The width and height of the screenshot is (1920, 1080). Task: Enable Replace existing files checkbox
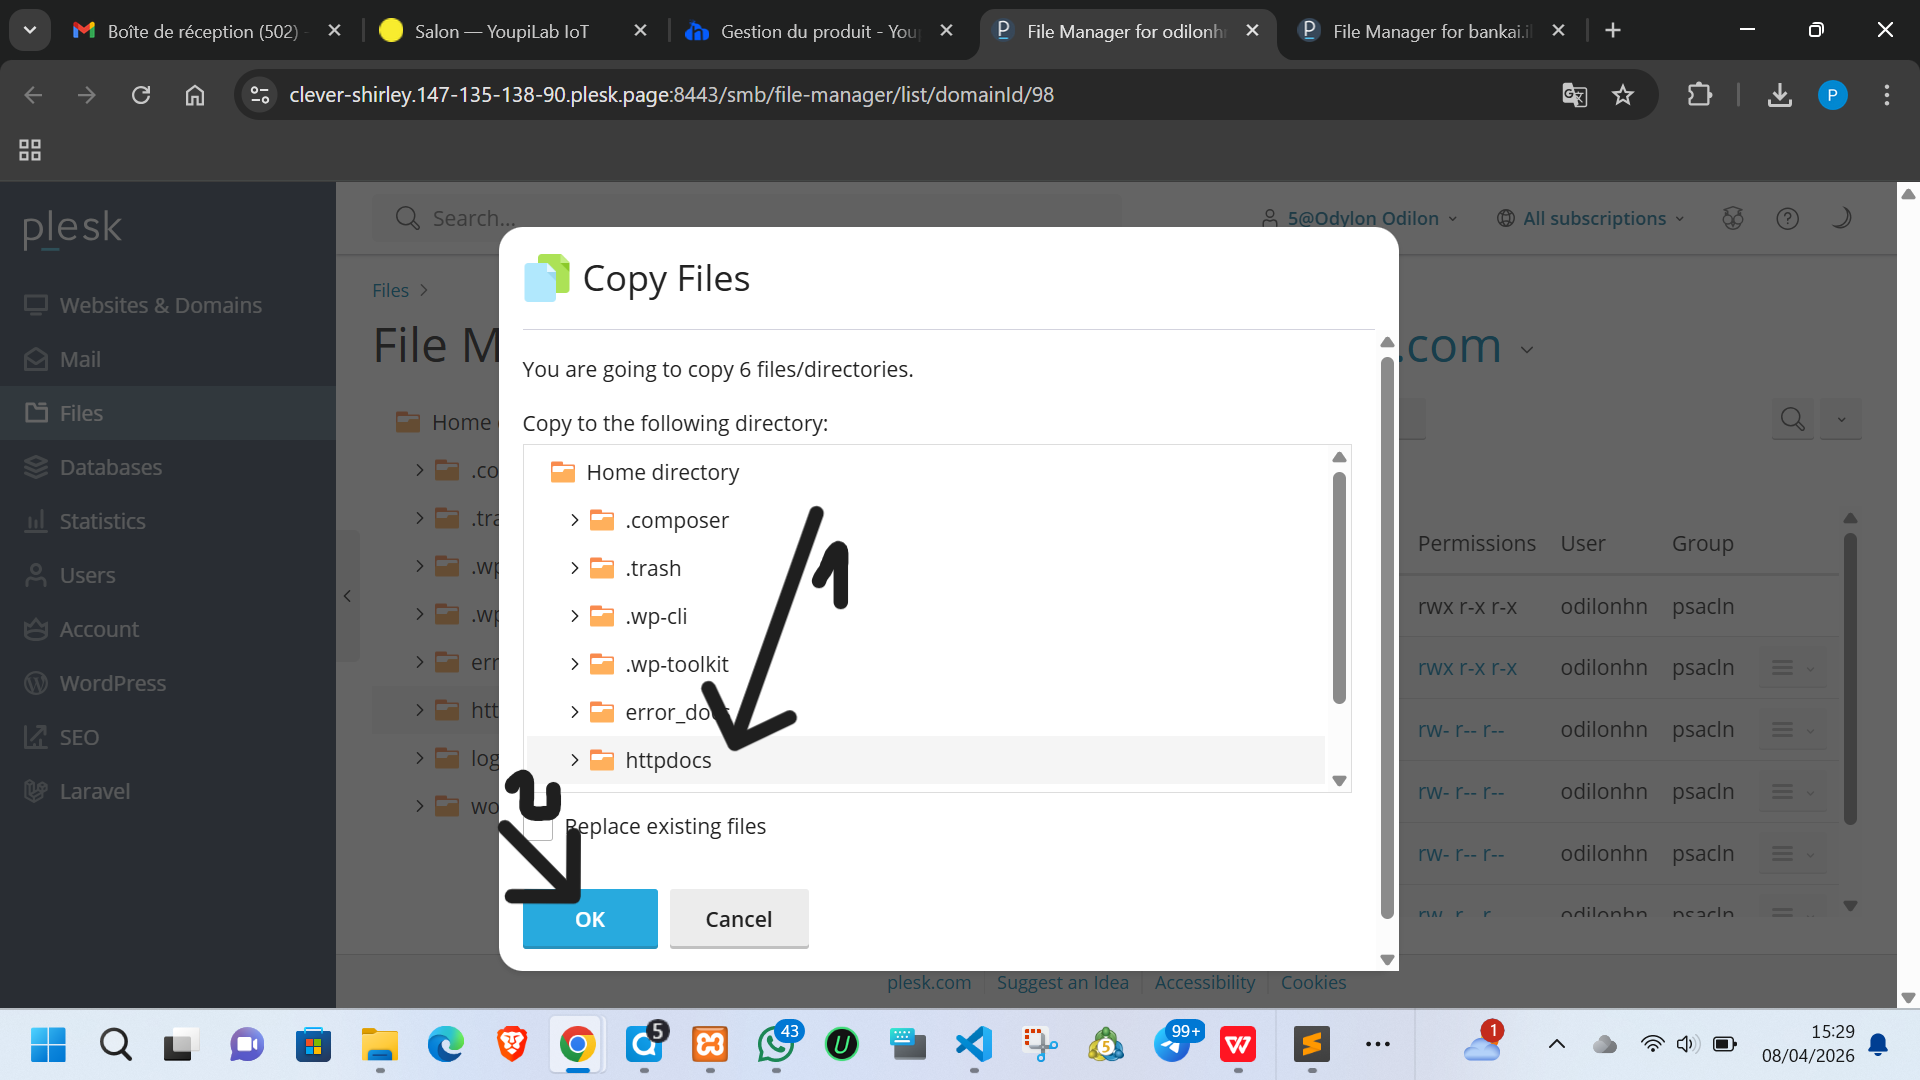[x=539, y=827]
